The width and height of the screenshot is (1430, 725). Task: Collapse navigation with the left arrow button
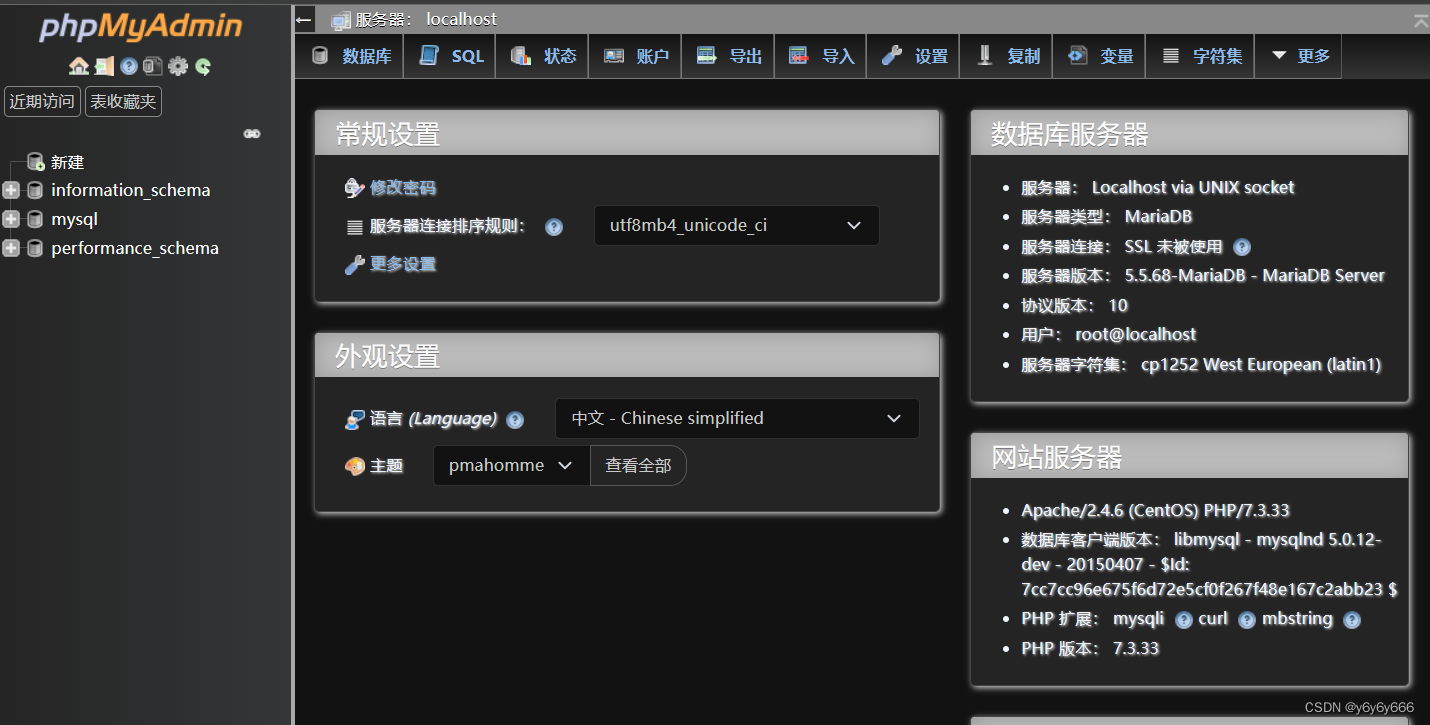pyautogui.click(x=305, y=19)
